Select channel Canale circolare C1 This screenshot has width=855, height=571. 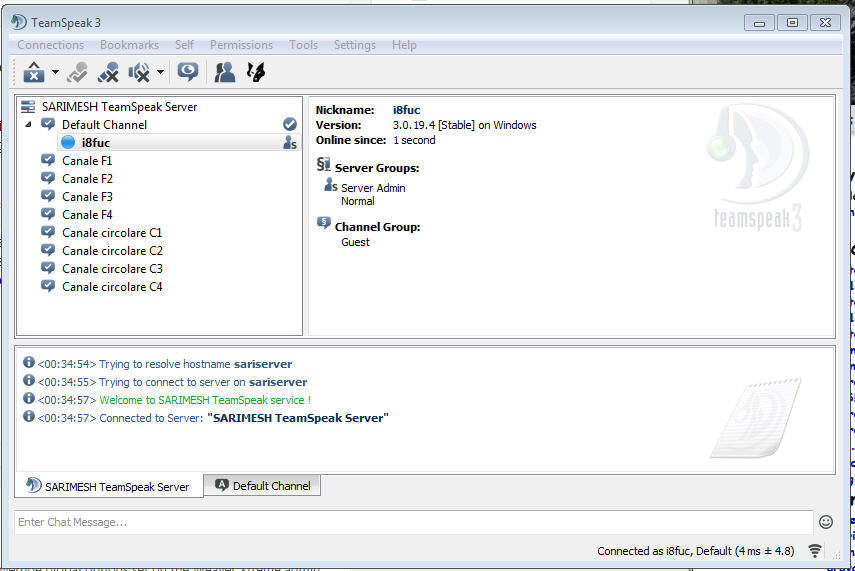(112, 233)
